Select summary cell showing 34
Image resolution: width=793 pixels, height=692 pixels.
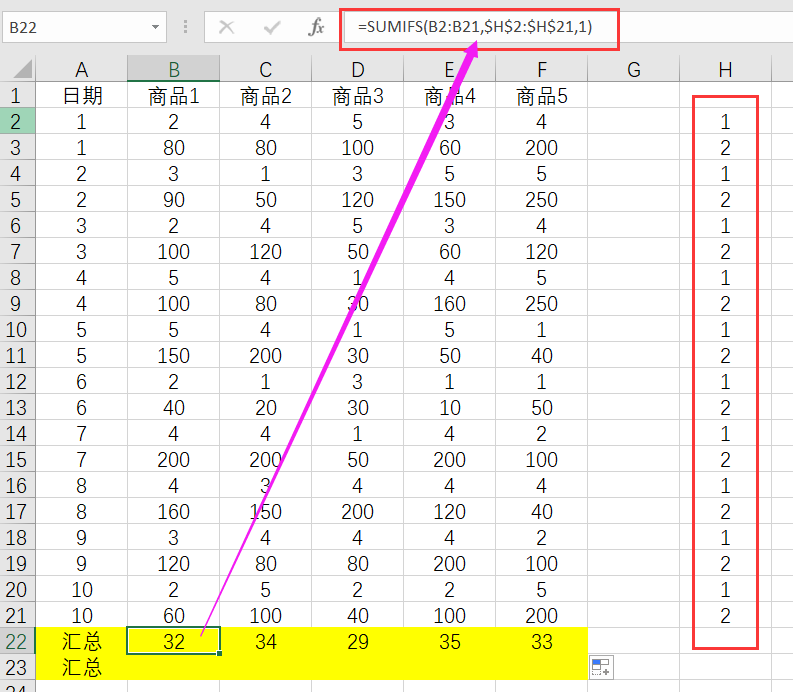point(266,641)
